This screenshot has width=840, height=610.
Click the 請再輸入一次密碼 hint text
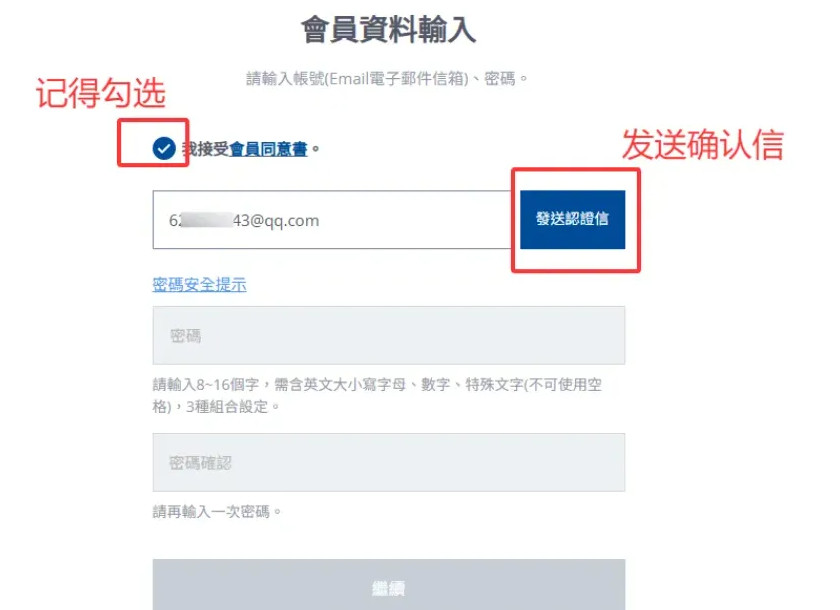[x=217, y=511]
